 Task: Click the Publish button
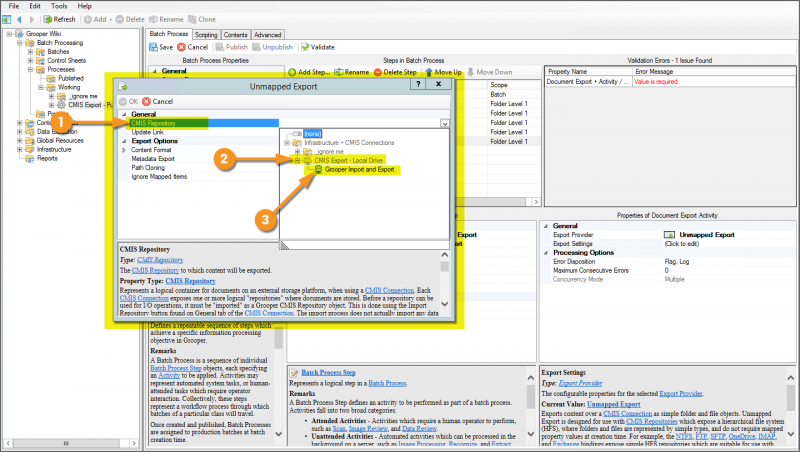click(x=232, y=47)
